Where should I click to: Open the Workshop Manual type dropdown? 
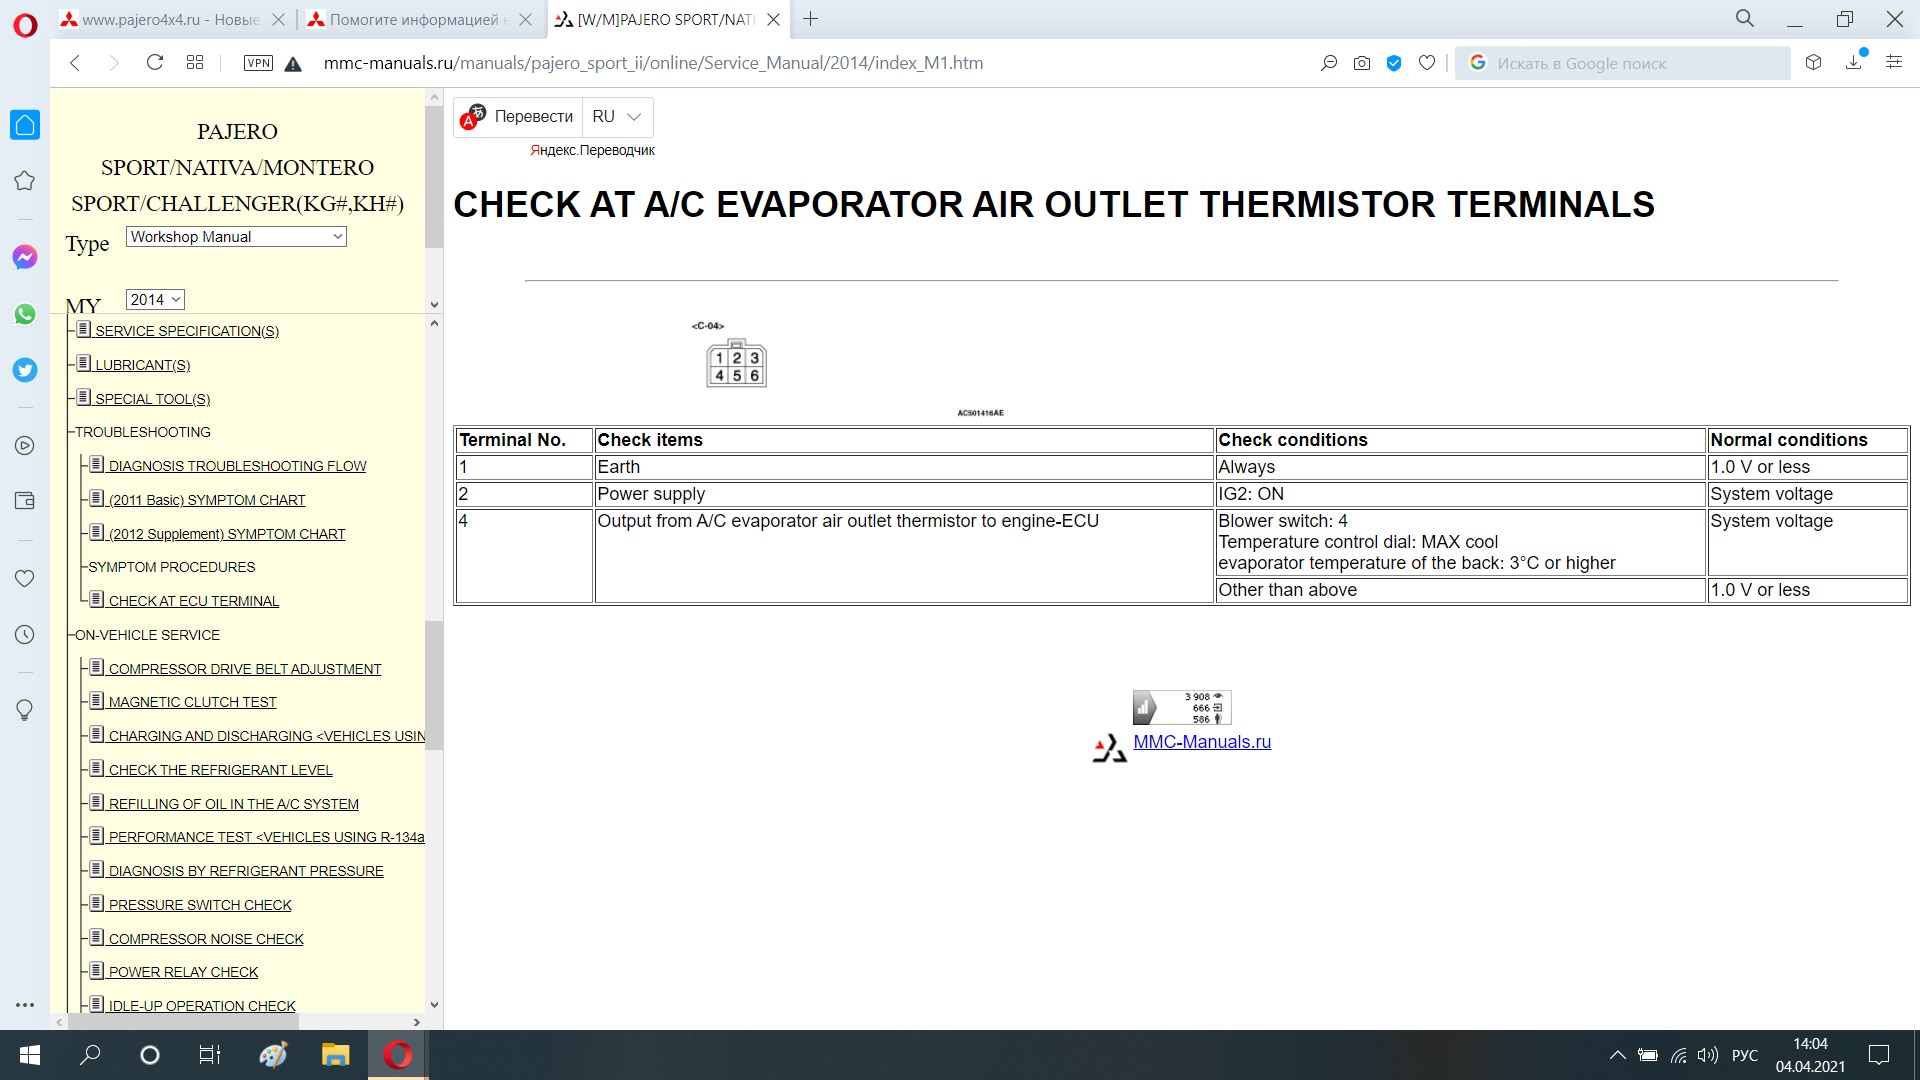point(236,237)
